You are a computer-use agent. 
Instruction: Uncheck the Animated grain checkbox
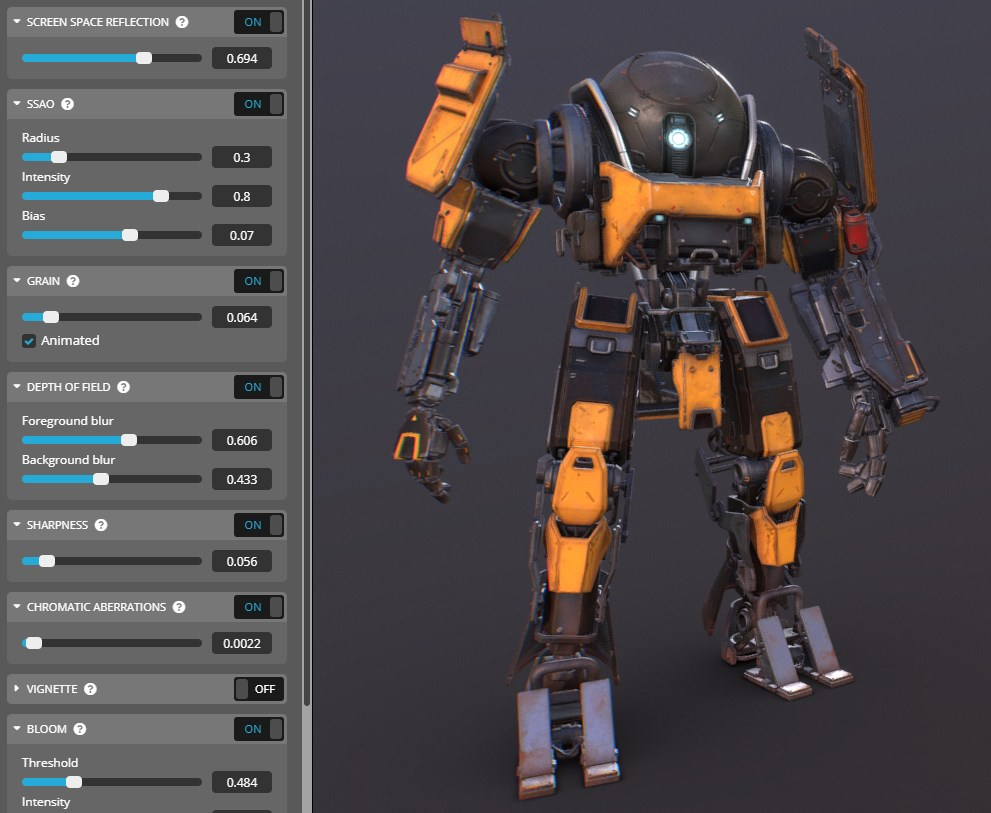click(x=29, y=341)
